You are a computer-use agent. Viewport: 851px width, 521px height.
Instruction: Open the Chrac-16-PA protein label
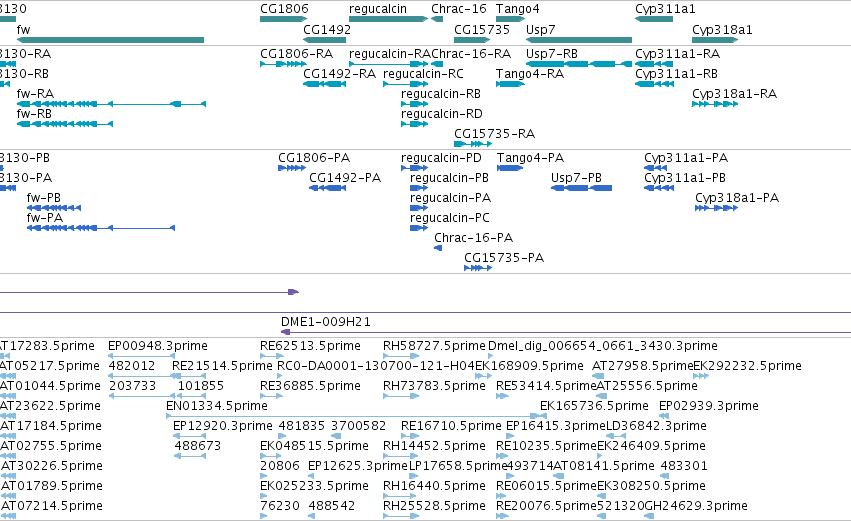(x=473, y=238)
